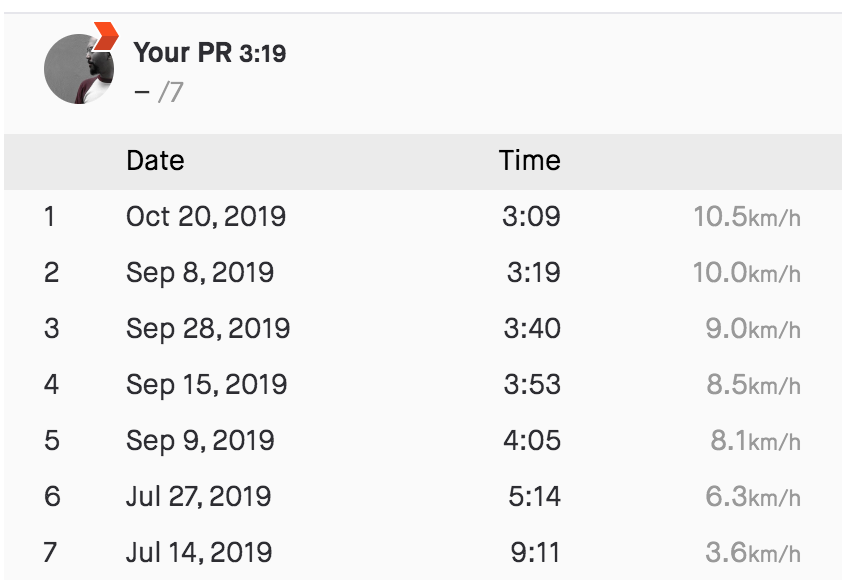Screen dimensions: 850x580
Task: Open the Jul 27, 2019 effort
Action: (x=198, y=496)
